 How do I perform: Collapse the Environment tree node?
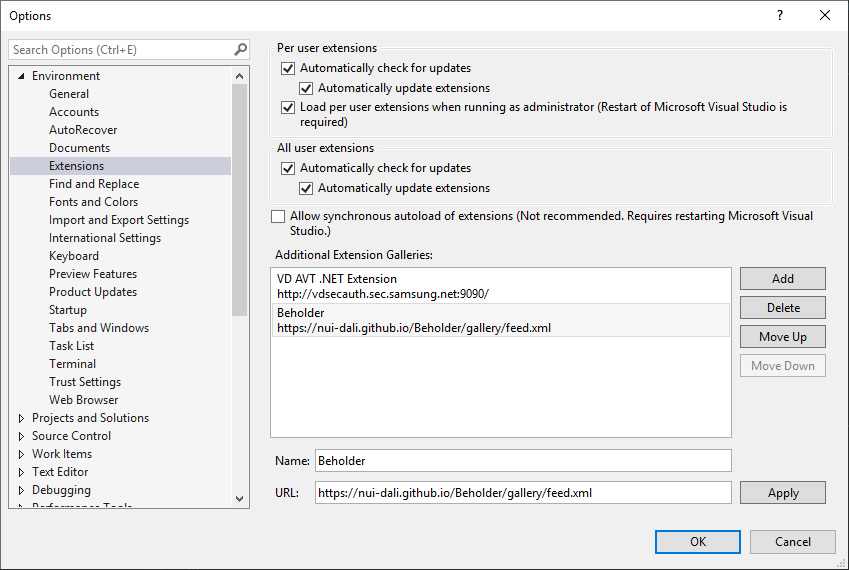[21, 76]
